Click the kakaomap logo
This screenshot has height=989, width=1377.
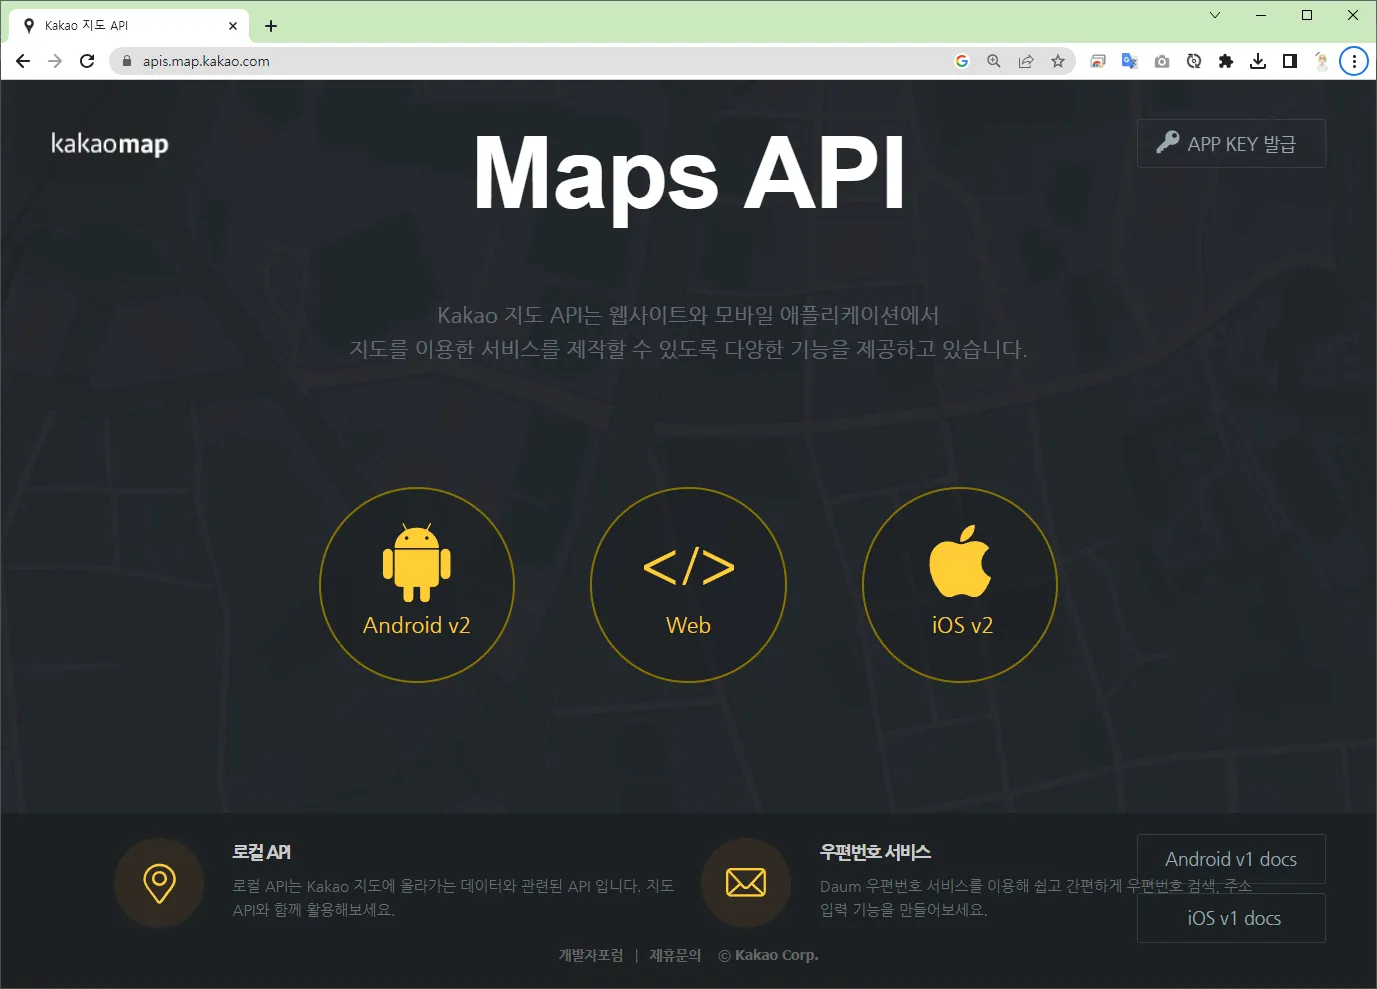pyautogui.click(x=110, y=144)
